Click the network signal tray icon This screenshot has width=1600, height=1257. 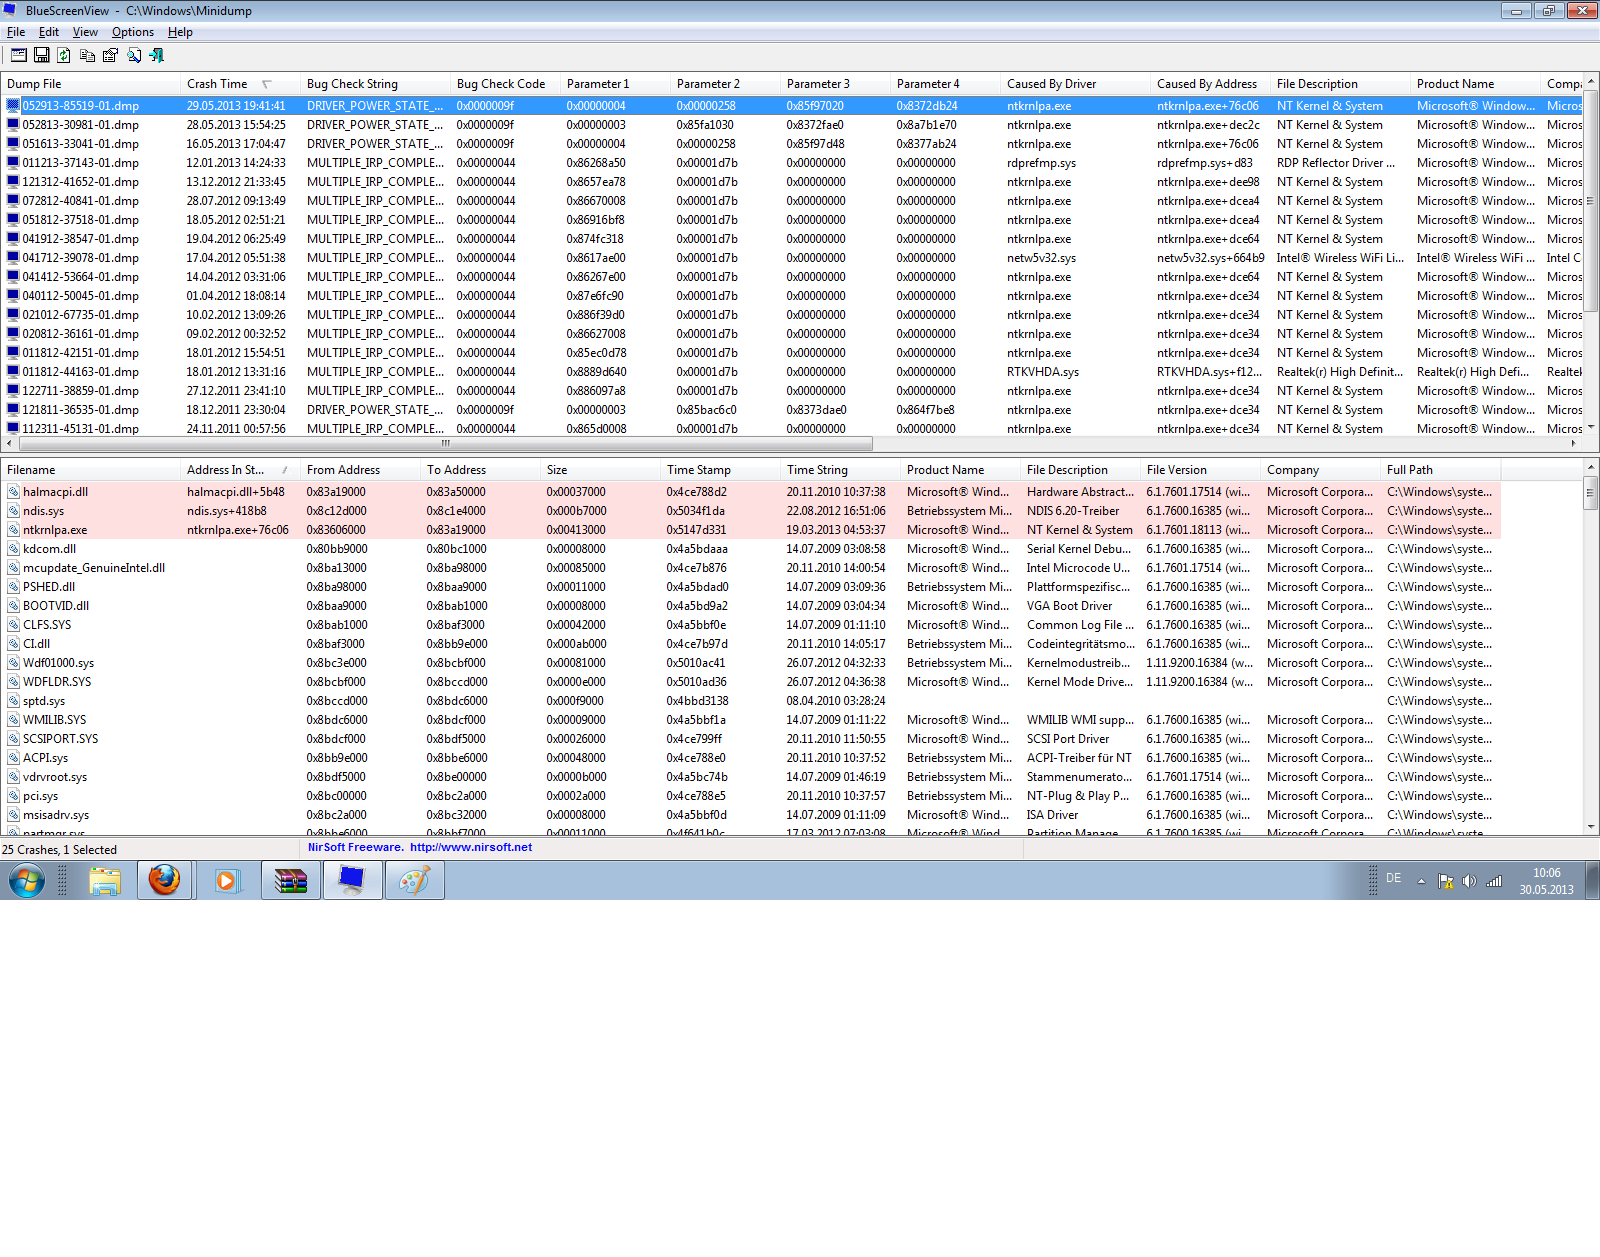coord(1494,881)
